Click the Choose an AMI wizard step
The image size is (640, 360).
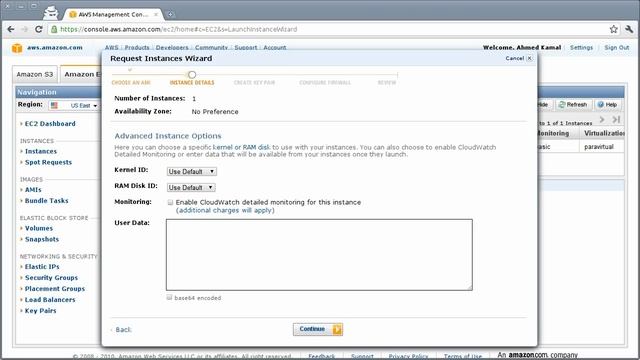click(x=131, y=83)
